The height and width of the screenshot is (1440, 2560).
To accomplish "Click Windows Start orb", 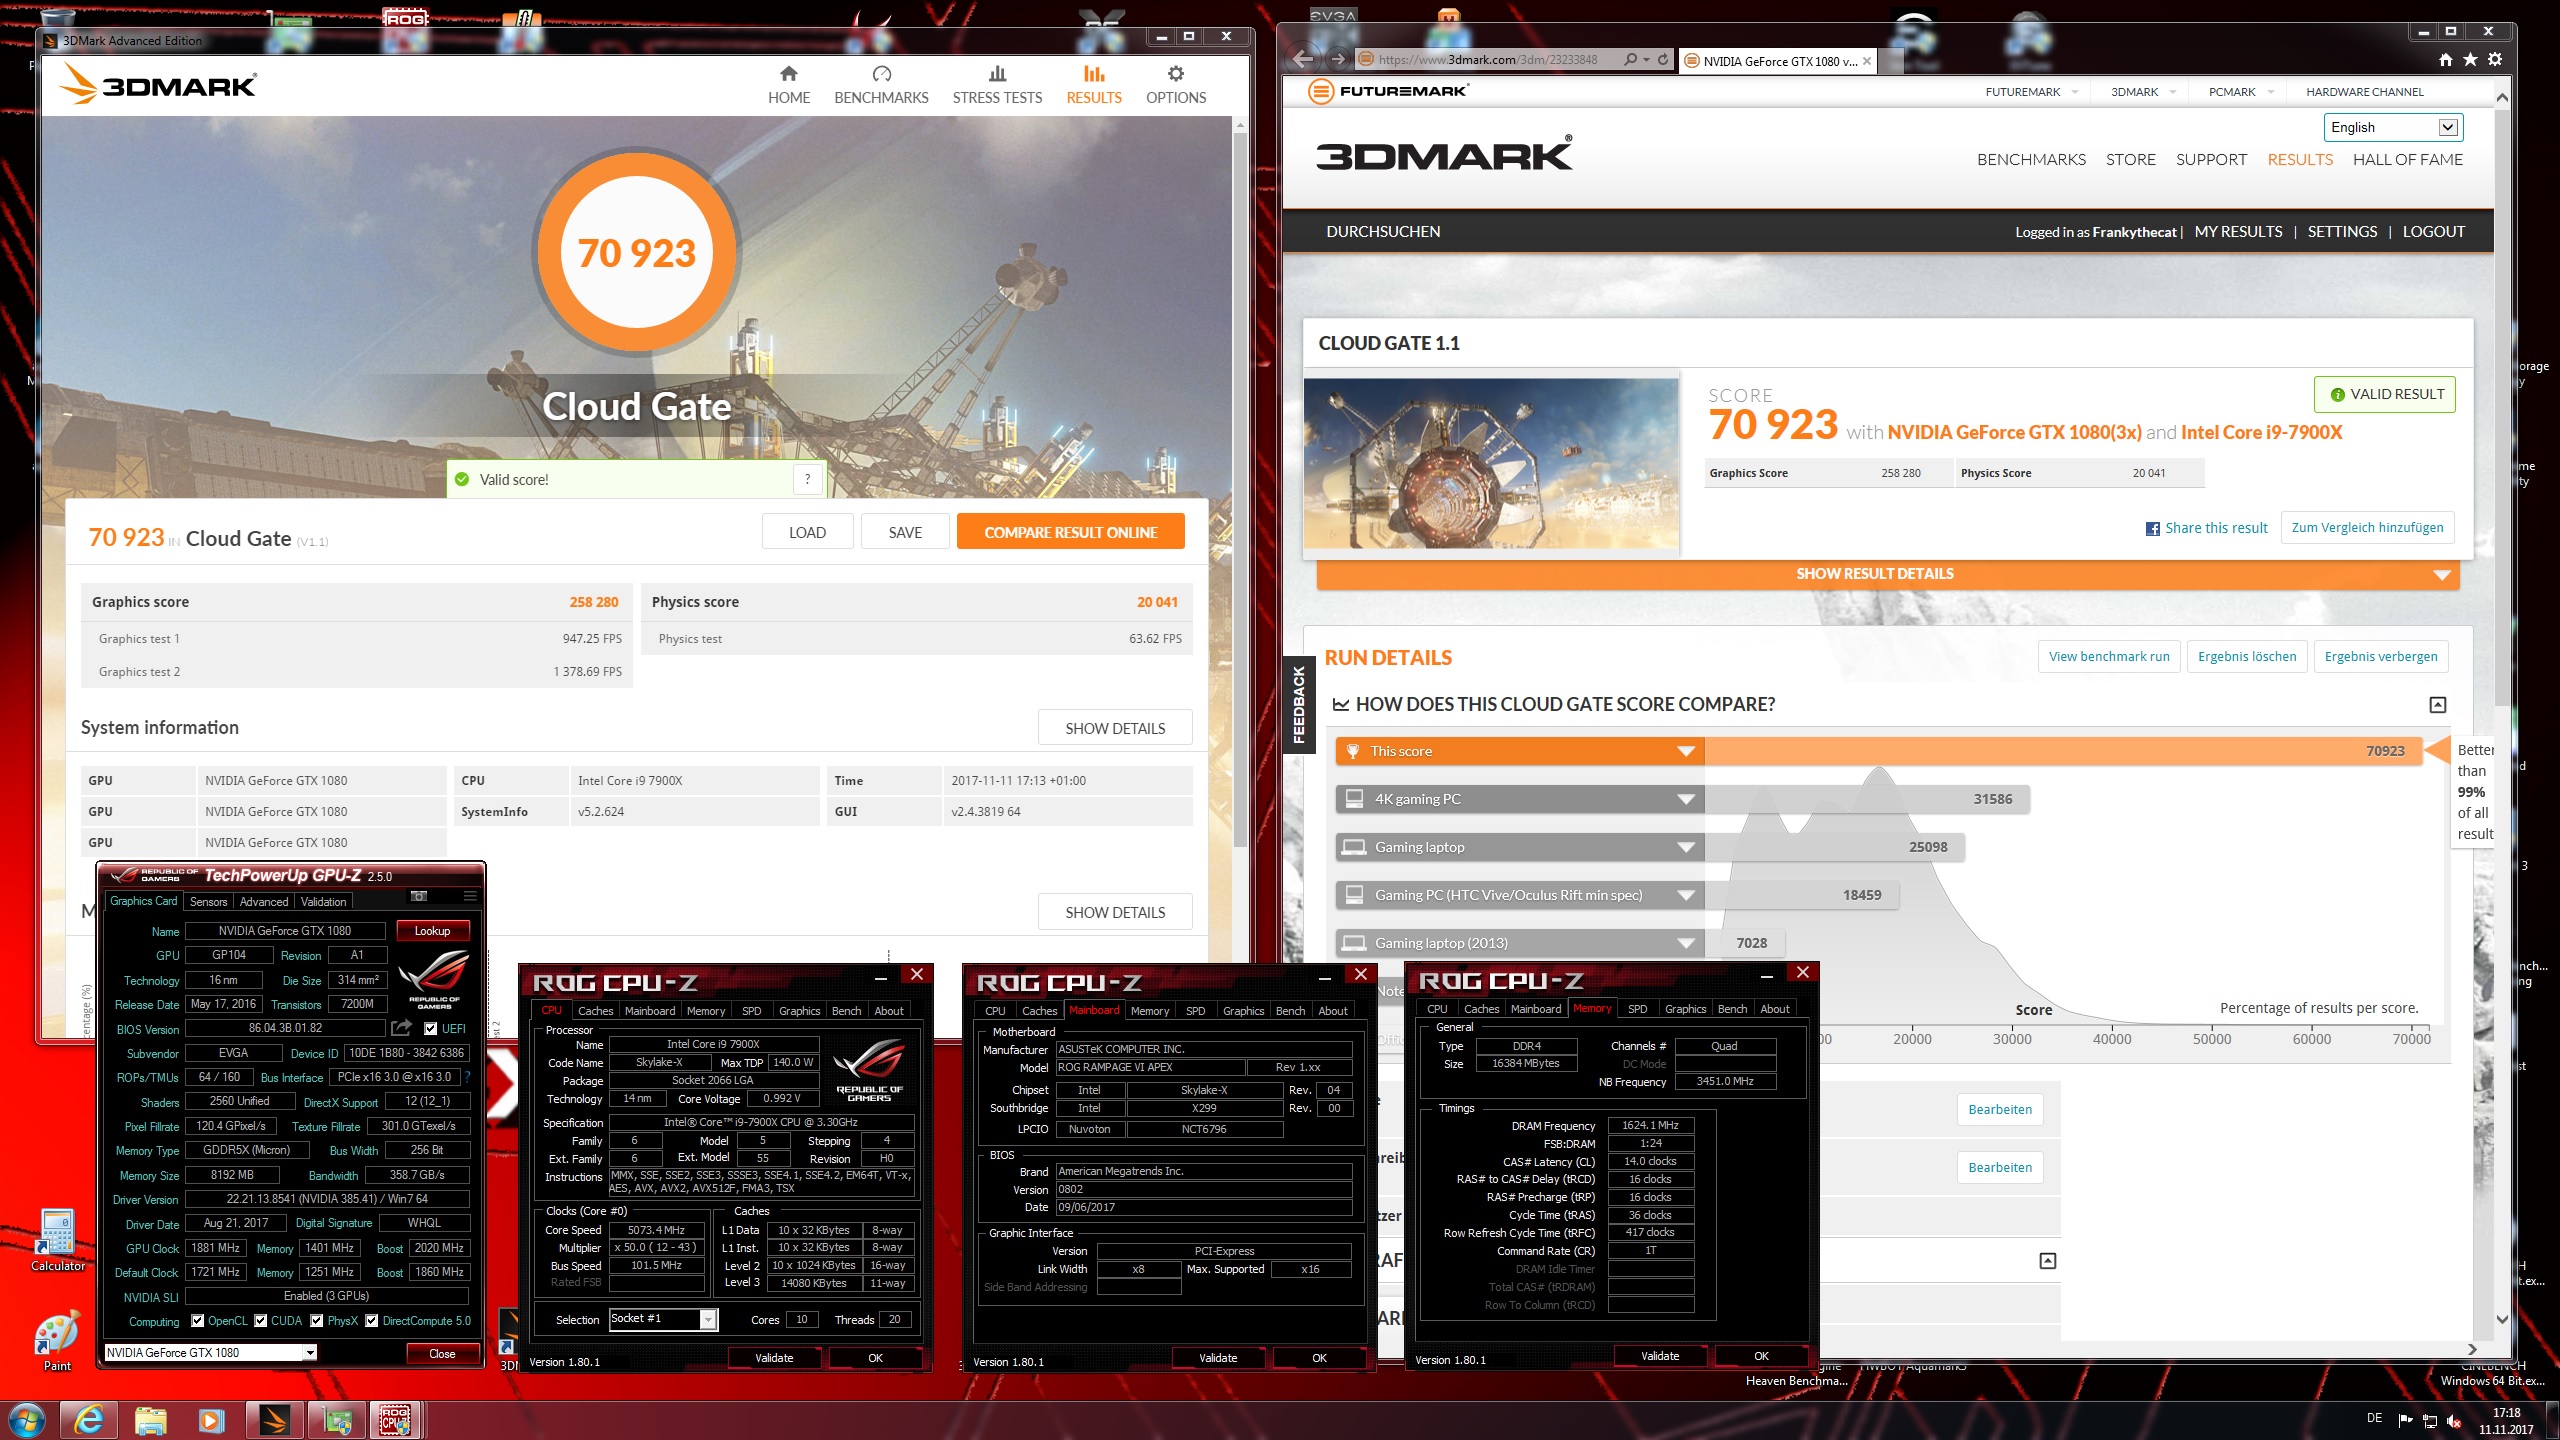I will [27, 1420].
